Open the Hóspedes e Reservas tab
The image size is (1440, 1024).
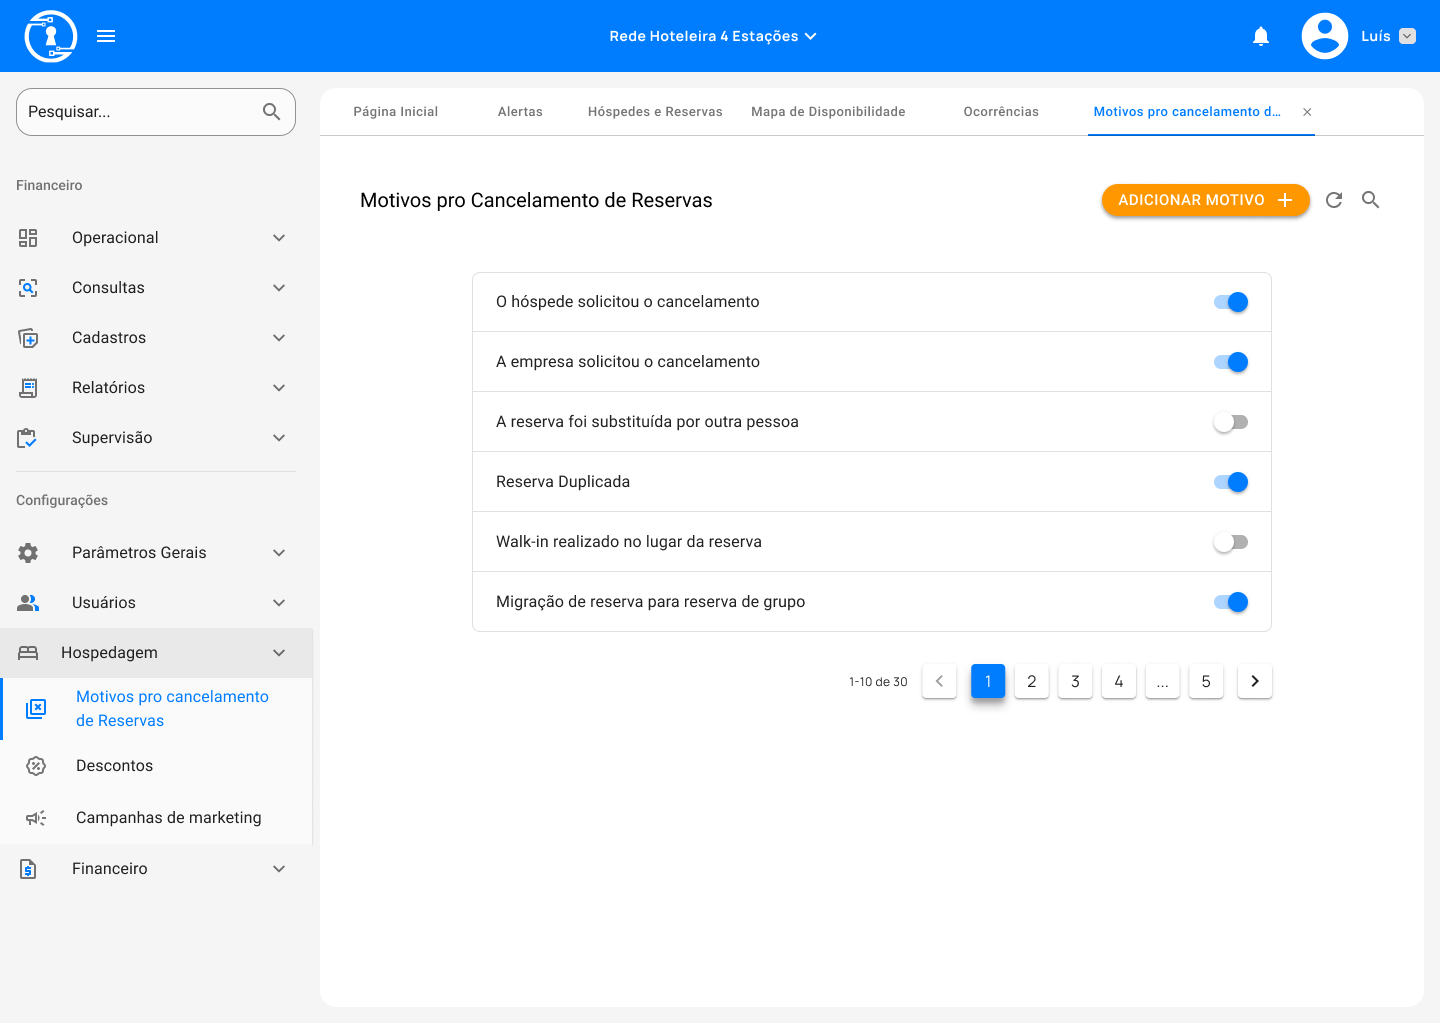(x=655, y=112)
